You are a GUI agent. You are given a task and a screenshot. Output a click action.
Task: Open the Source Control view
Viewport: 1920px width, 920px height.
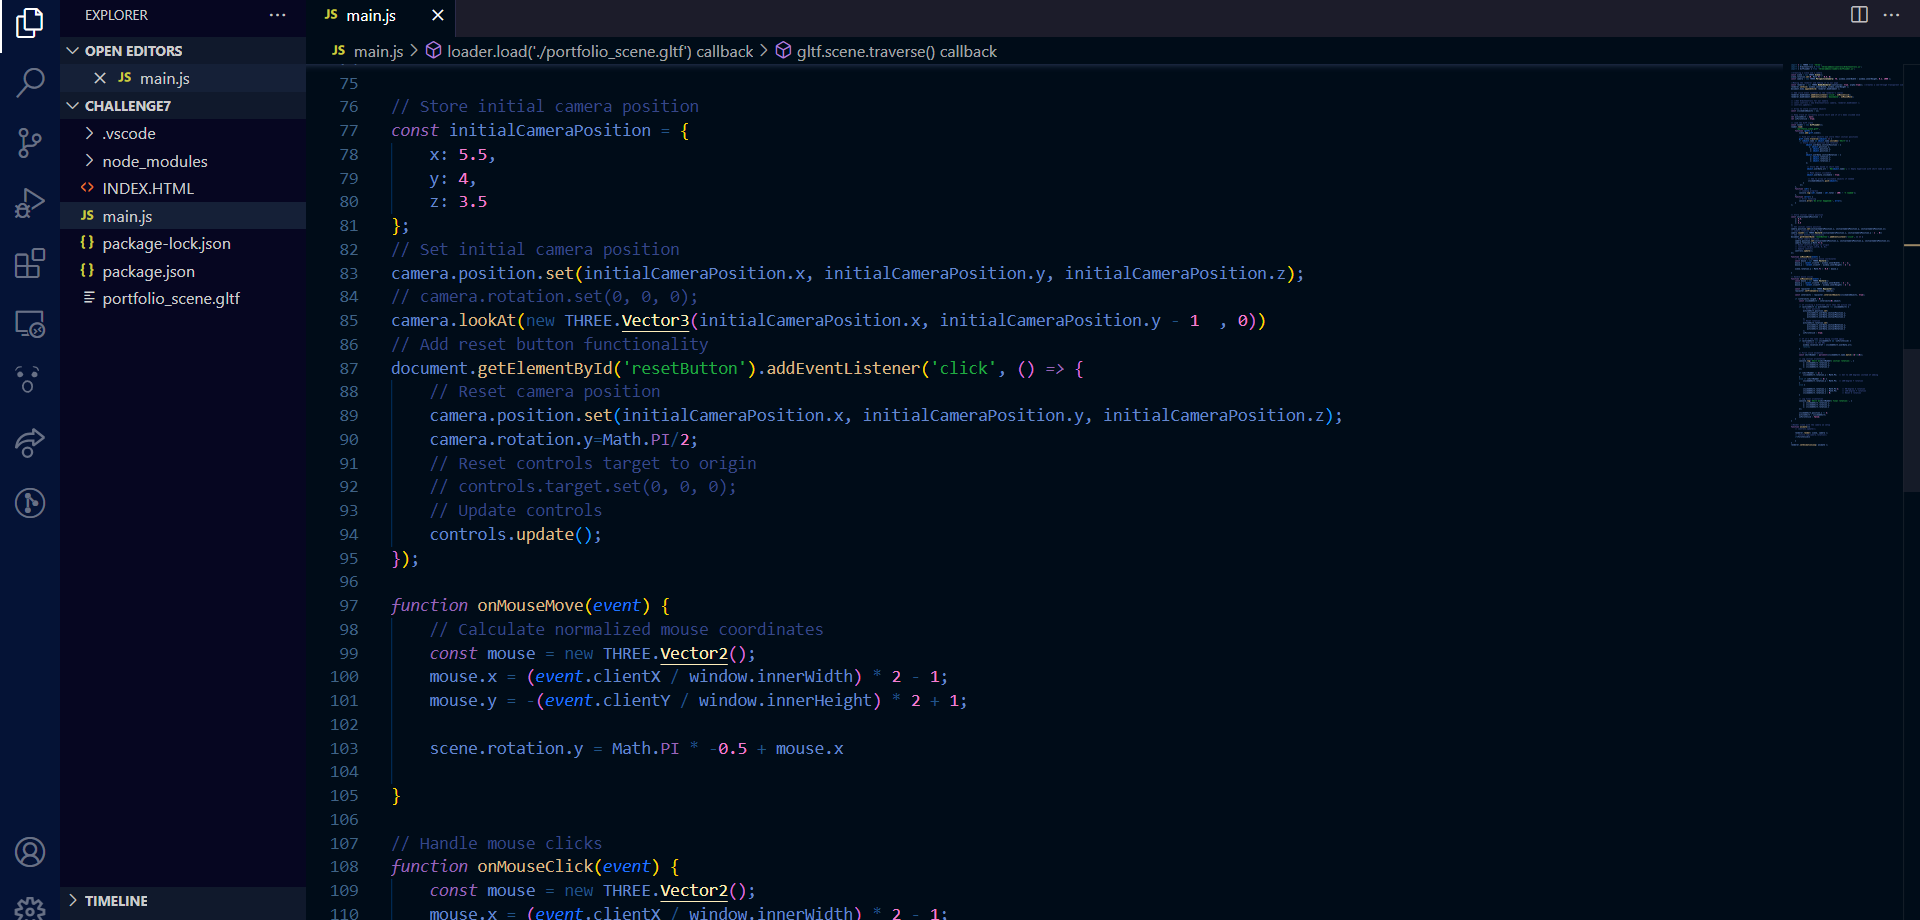[x=30, y=143]
